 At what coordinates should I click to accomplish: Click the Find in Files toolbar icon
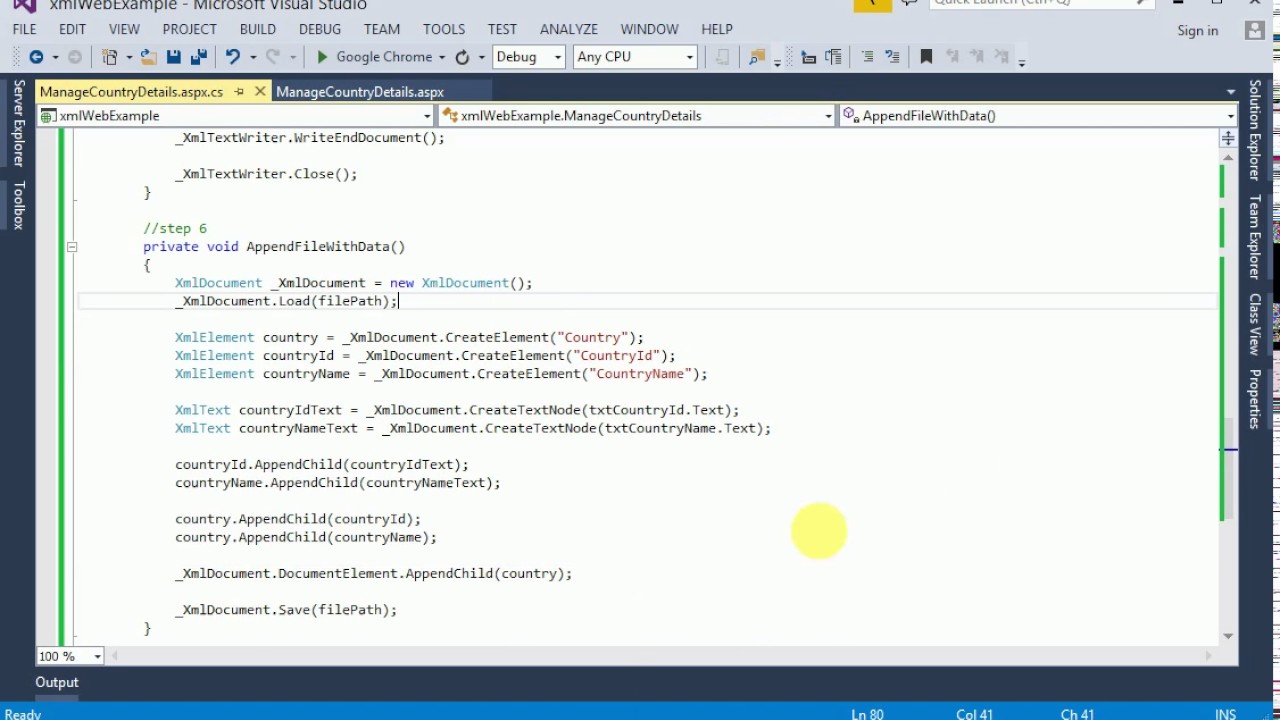pyautogui.click(x=757, y=57)
